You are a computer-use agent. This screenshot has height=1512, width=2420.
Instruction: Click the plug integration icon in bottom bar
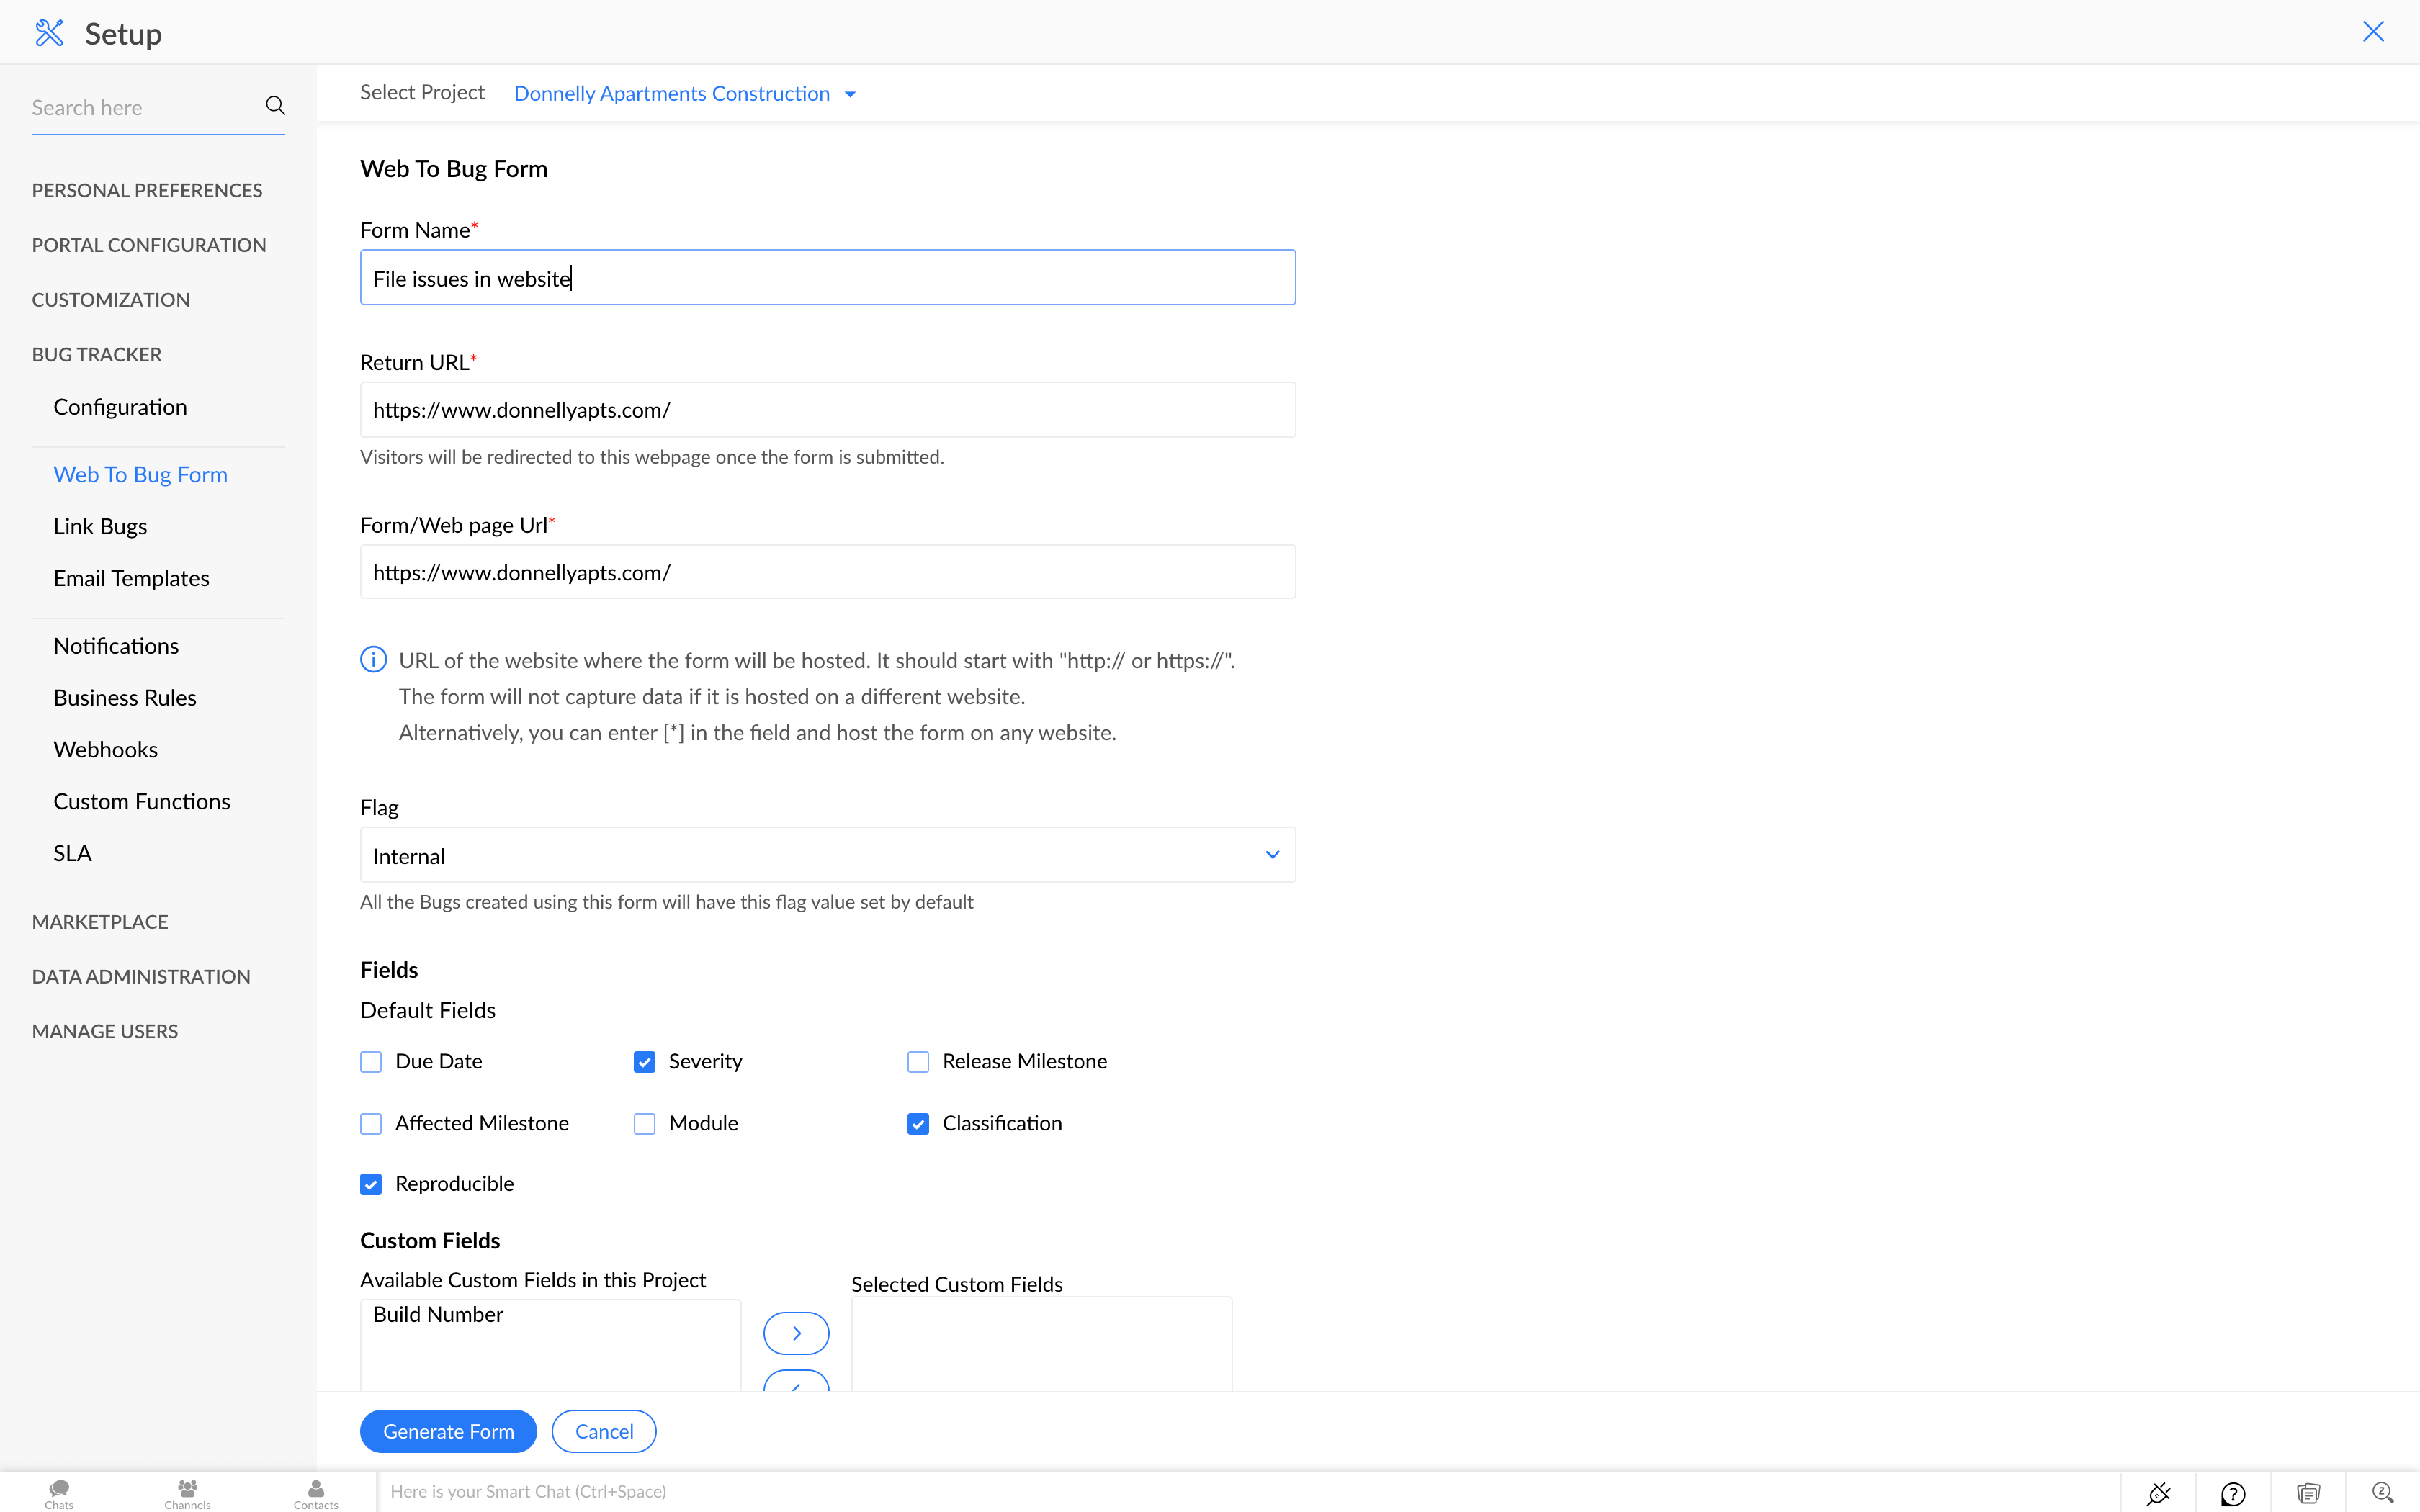click(x=2158, y=1493)
